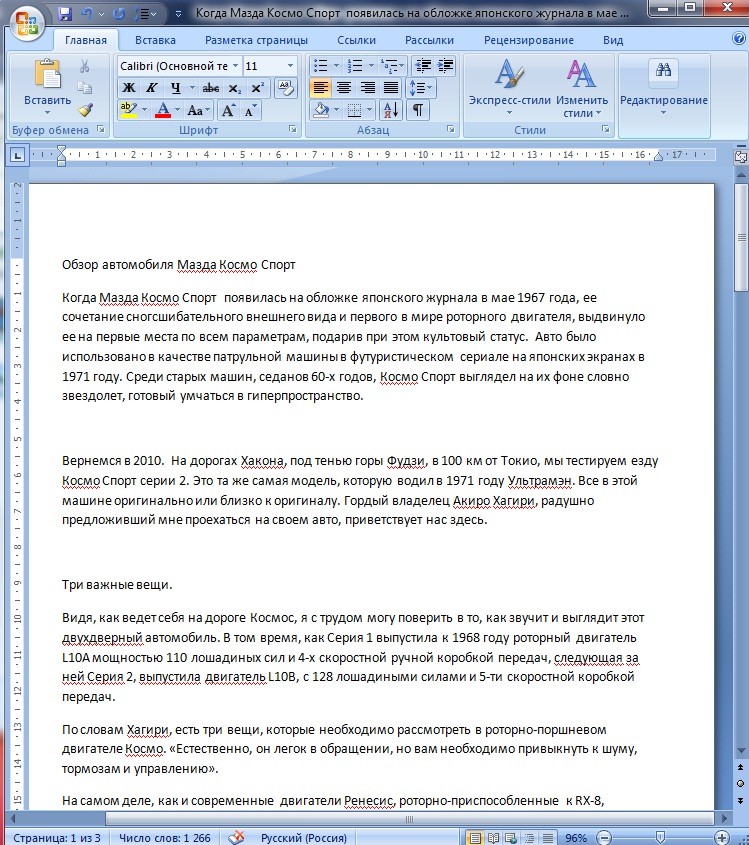This screenshot has height=845, width=749.
Task: Redo the action in quick access toolbar
Action: pos(119,13)
